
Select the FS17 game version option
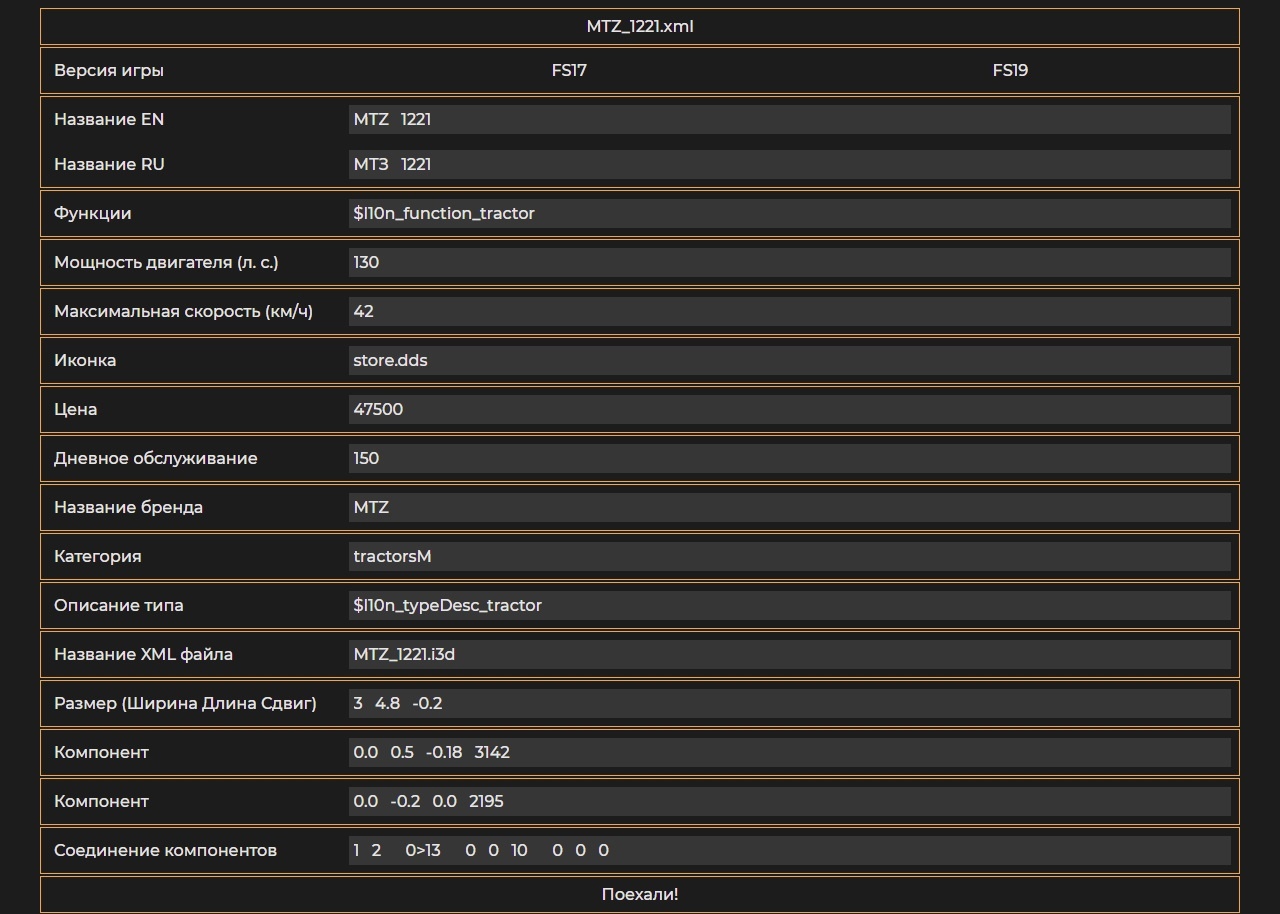(x=569, y=70)
